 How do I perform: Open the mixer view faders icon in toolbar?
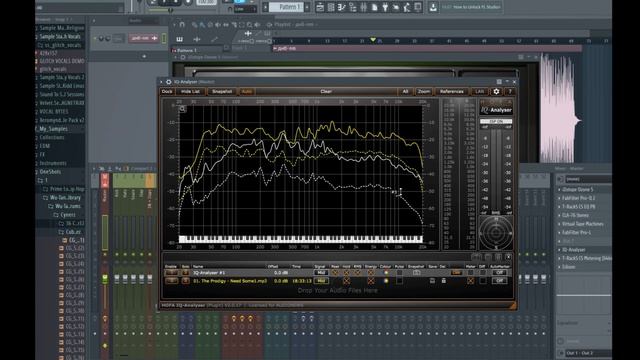point(363,7)
